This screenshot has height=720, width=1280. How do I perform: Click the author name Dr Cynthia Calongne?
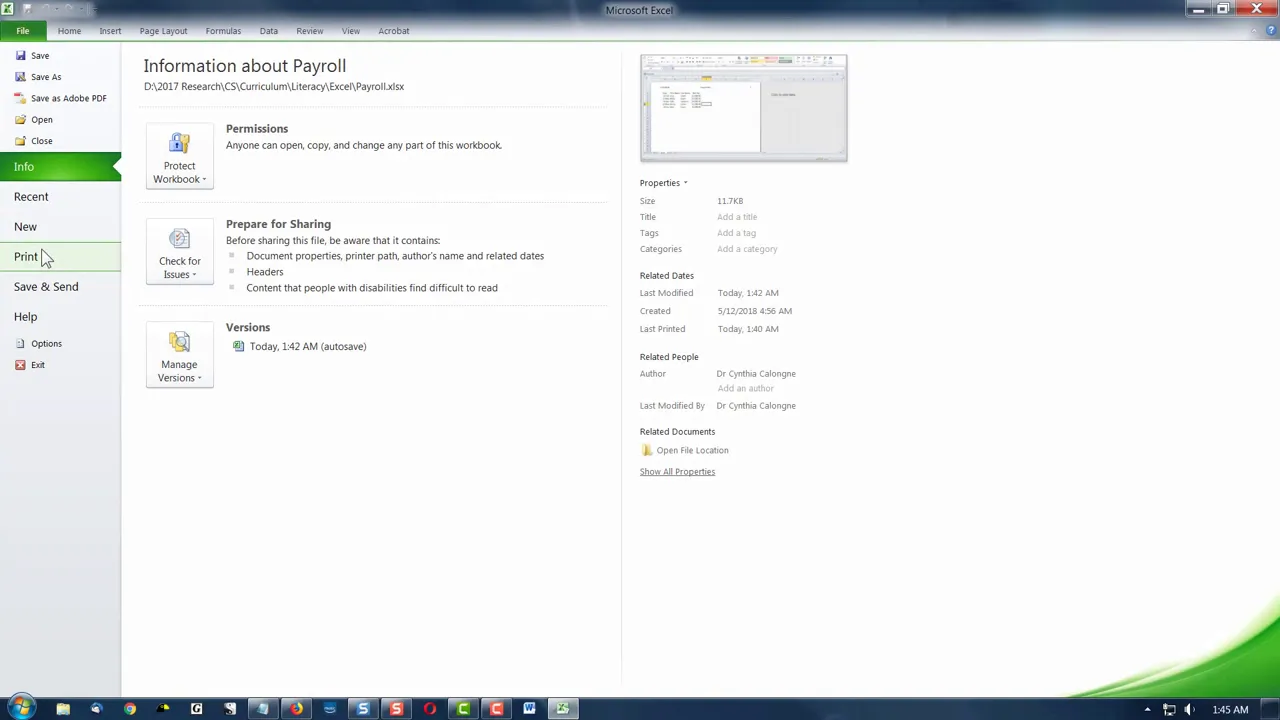[756, 374]
